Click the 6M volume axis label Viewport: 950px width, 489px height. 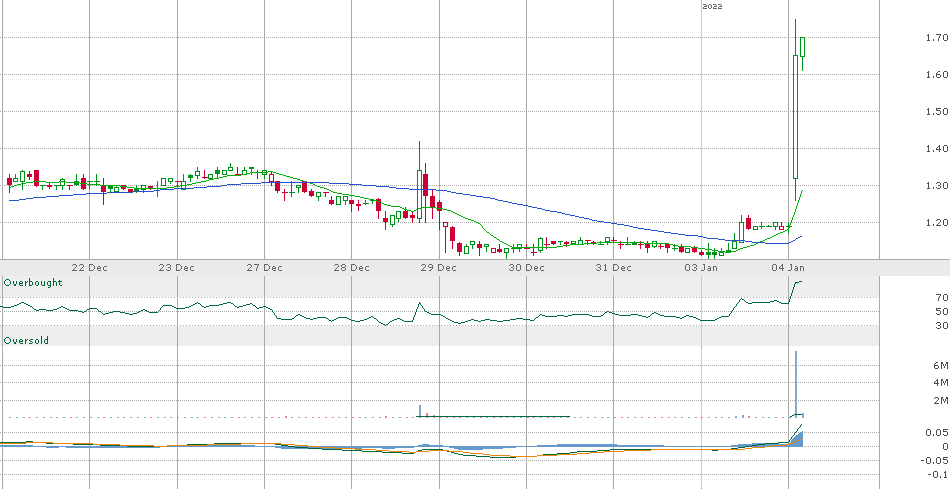(941, 365)
